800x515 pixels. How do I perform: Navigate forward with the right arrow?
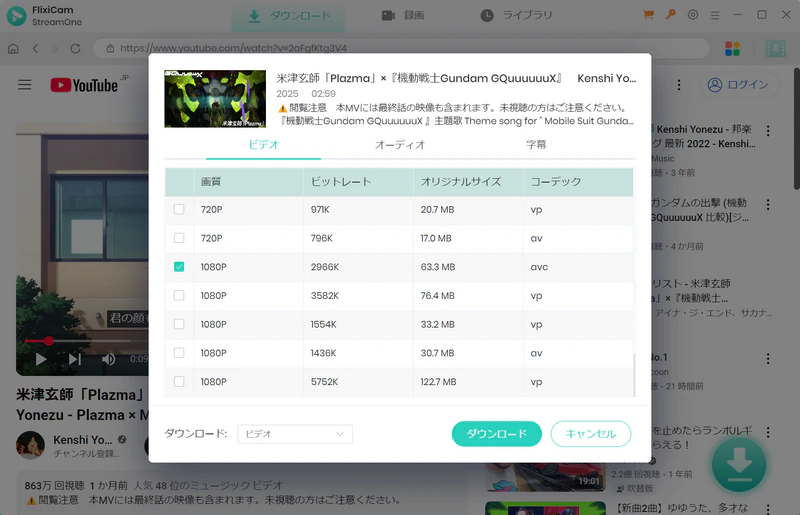click(x=55, y=48)
